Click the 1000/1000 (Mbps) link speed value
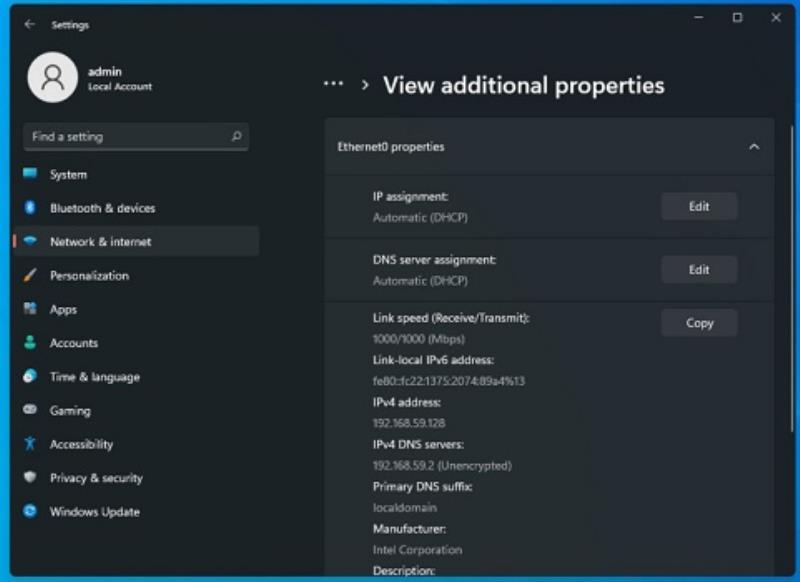The height and width of the screenshot is (582, 800). click(418, 339)
